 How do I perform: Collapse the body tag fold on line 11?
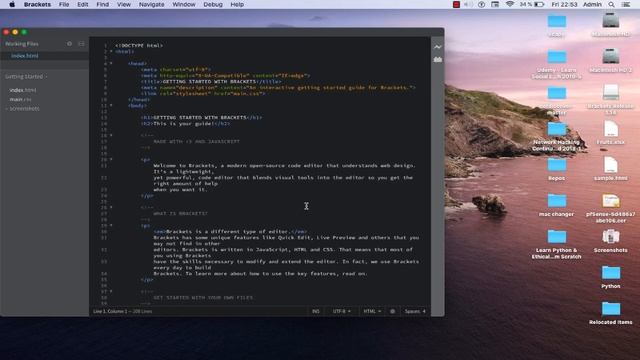pyautogui.click(x=111, y=105)
